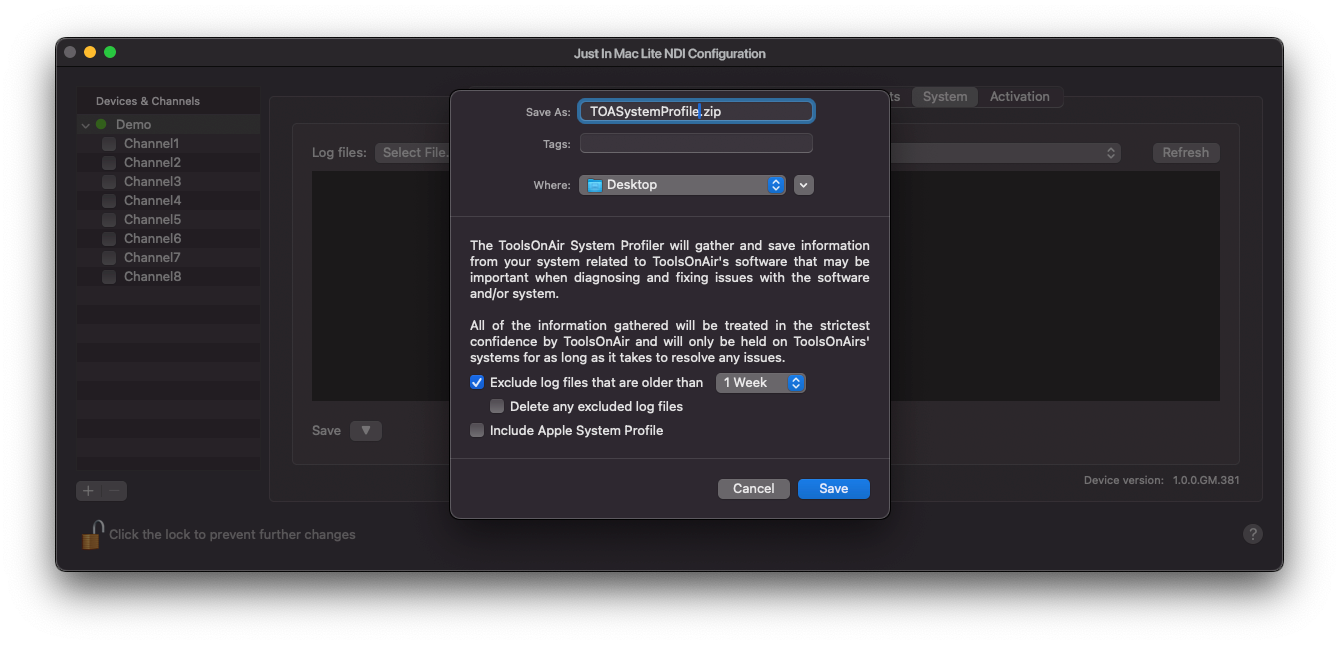Remove a device with the minus button
1339x645 pixels.
point(115,490)
